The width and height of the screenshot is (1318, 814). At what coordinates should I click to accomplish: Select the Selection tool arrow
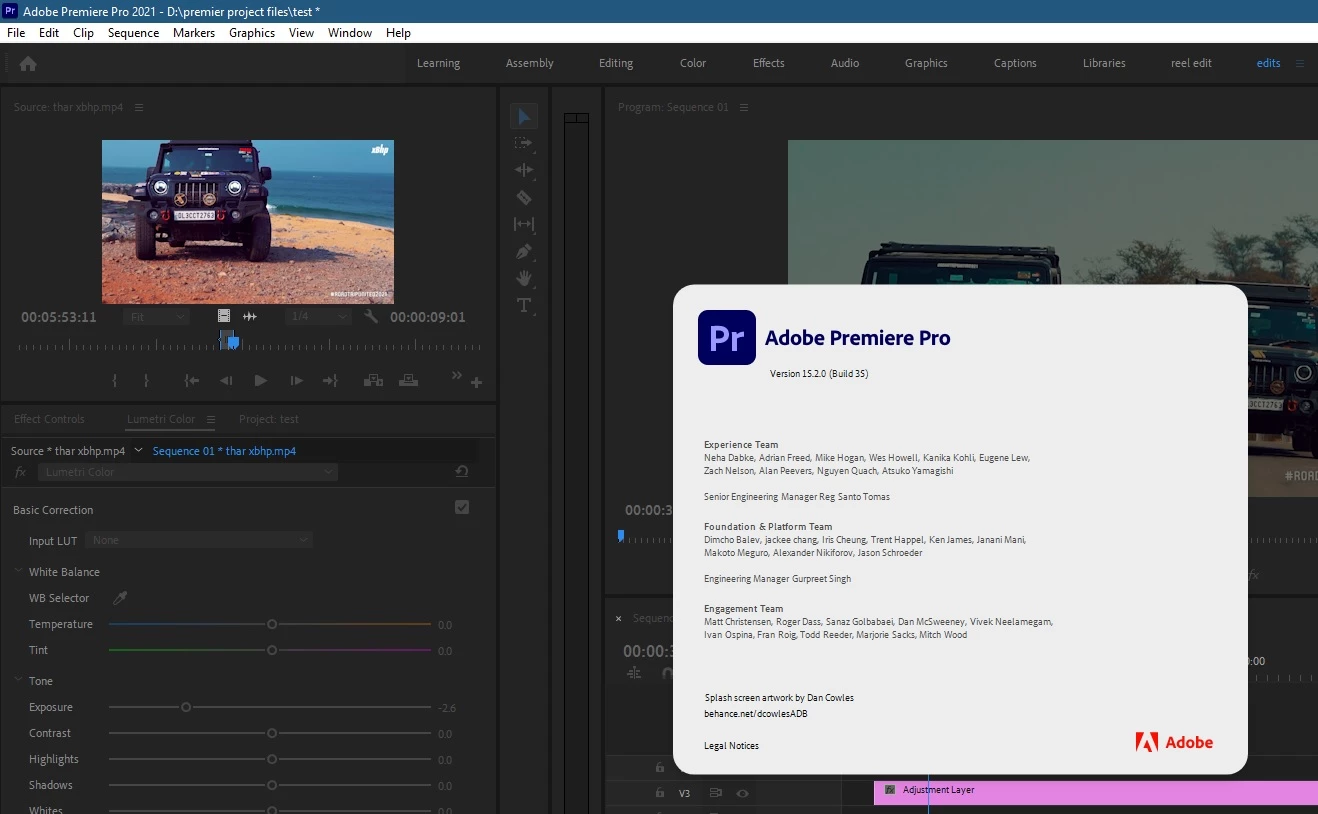coord(524,116)
